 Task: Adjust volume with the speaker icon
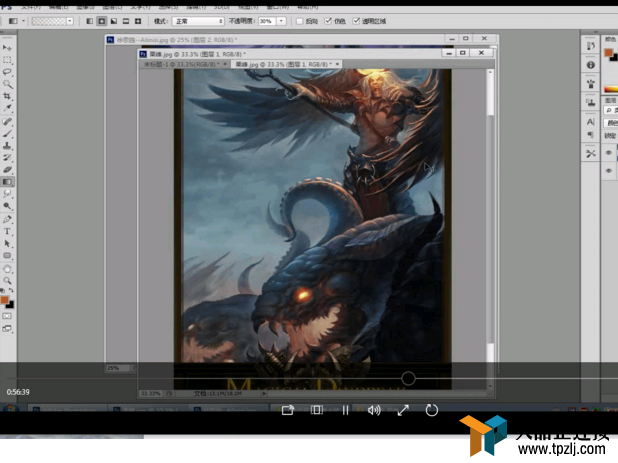pyautogui.click(x=374, y=410)
